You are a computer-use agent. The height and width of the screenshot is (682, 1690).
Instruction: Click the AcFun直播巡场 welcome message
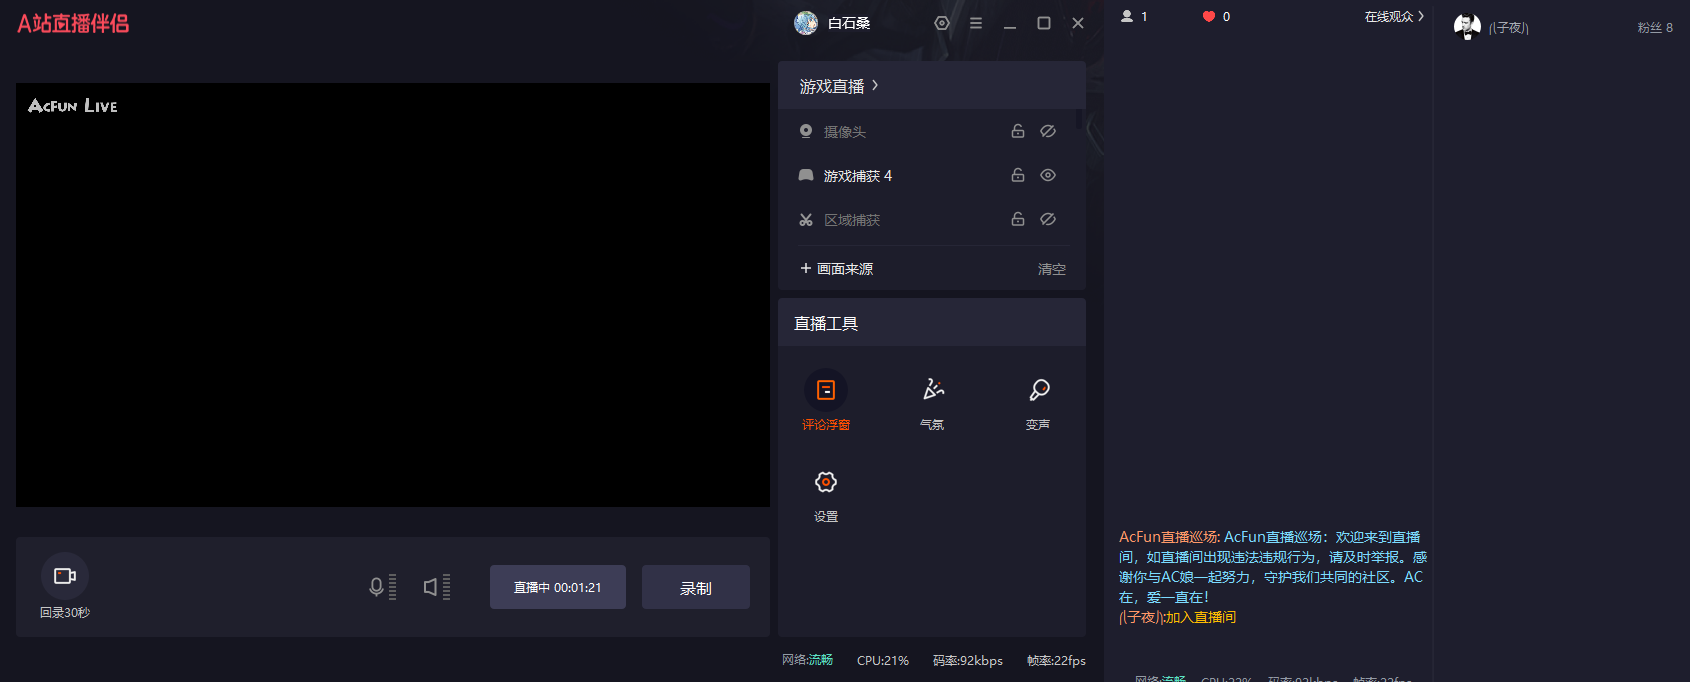(1272, 567)
